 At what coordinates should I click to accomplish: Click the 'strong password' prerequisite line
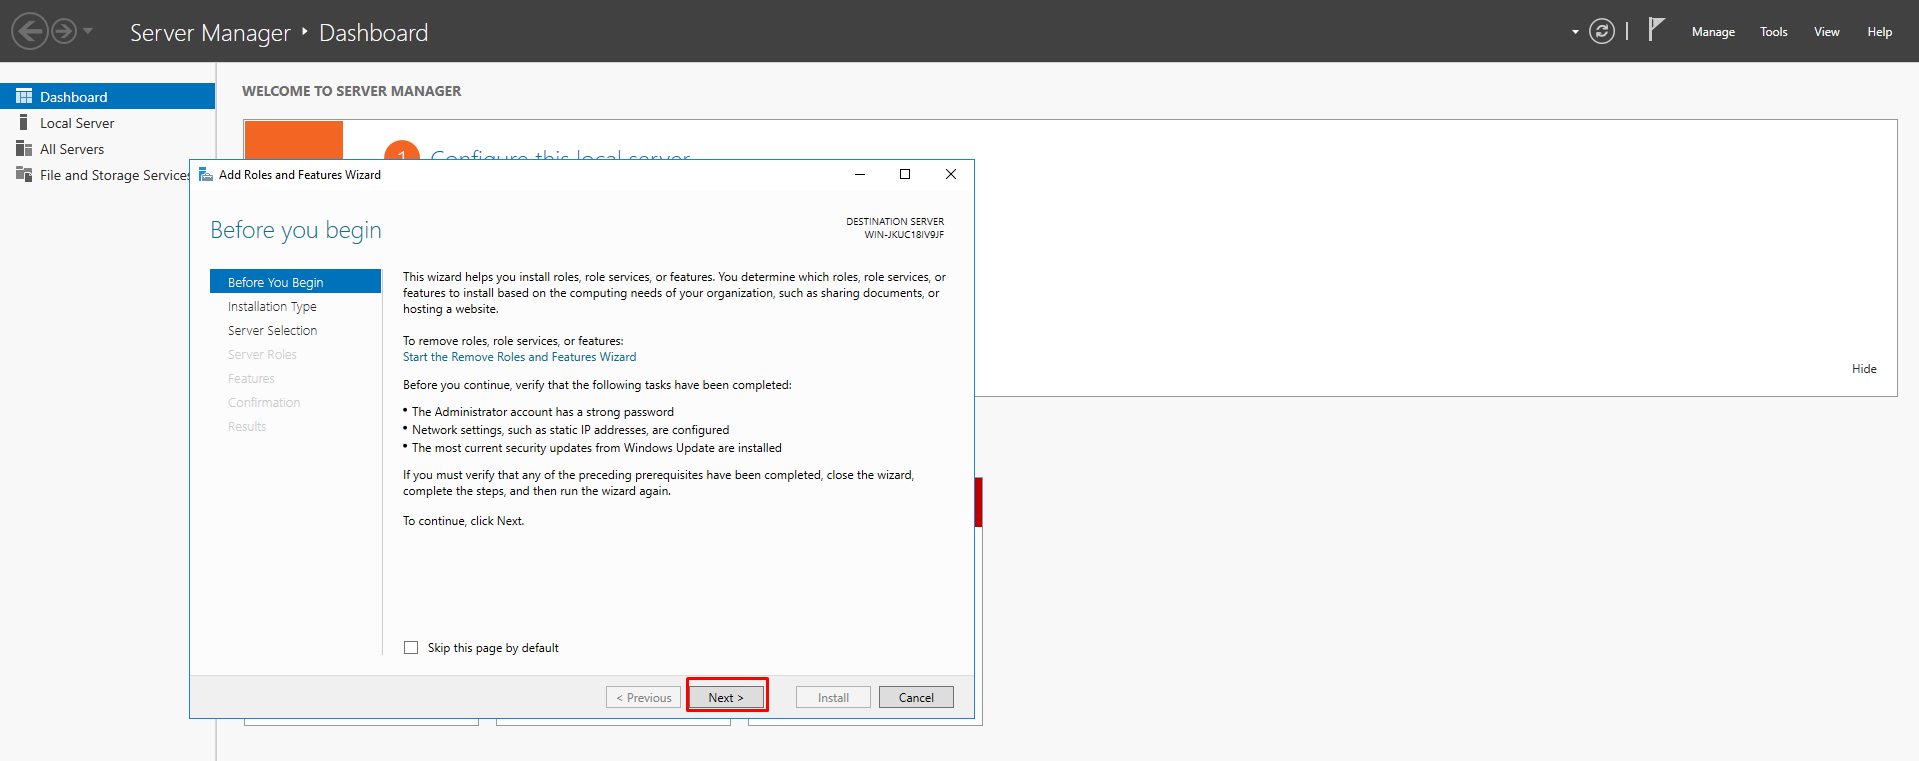pos(543,412)
